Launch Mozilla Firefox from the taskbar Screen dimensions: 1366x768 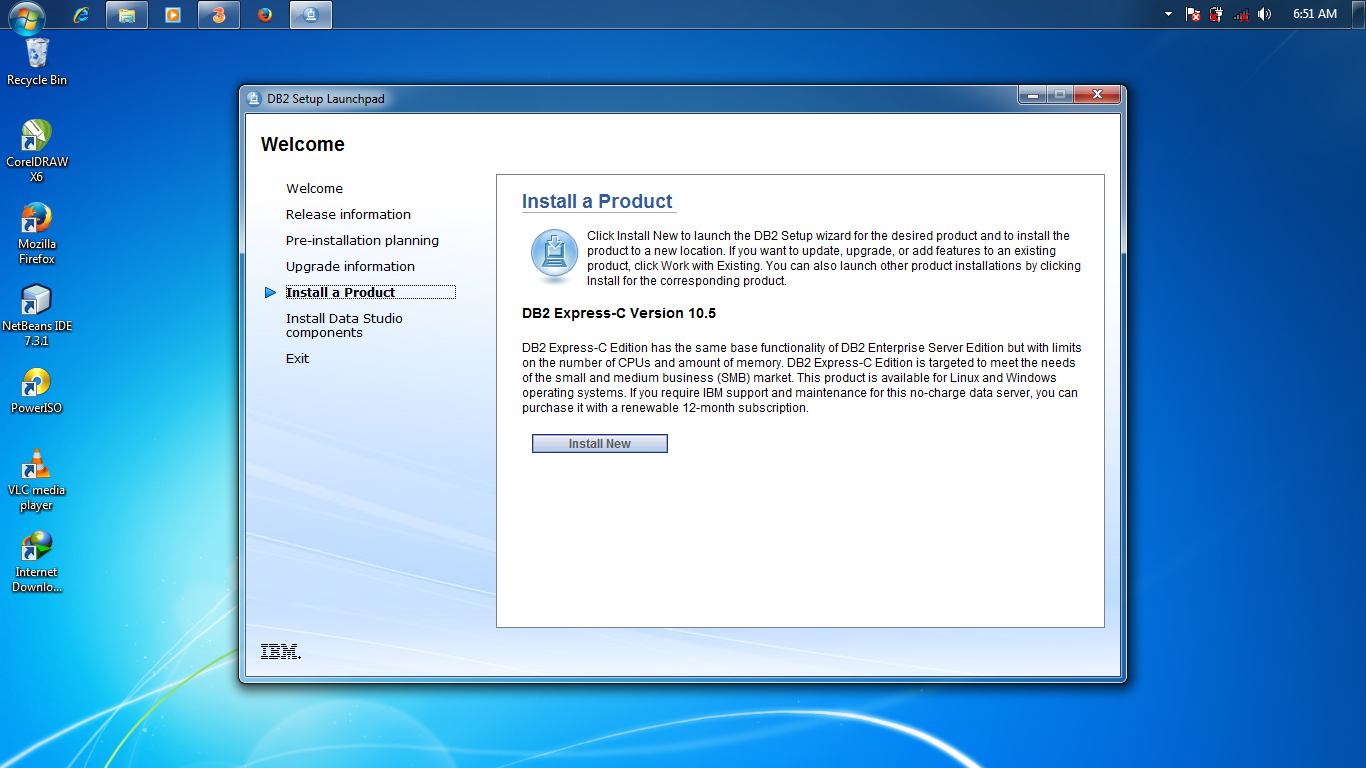pyautogui.click(x=264, y=14)
